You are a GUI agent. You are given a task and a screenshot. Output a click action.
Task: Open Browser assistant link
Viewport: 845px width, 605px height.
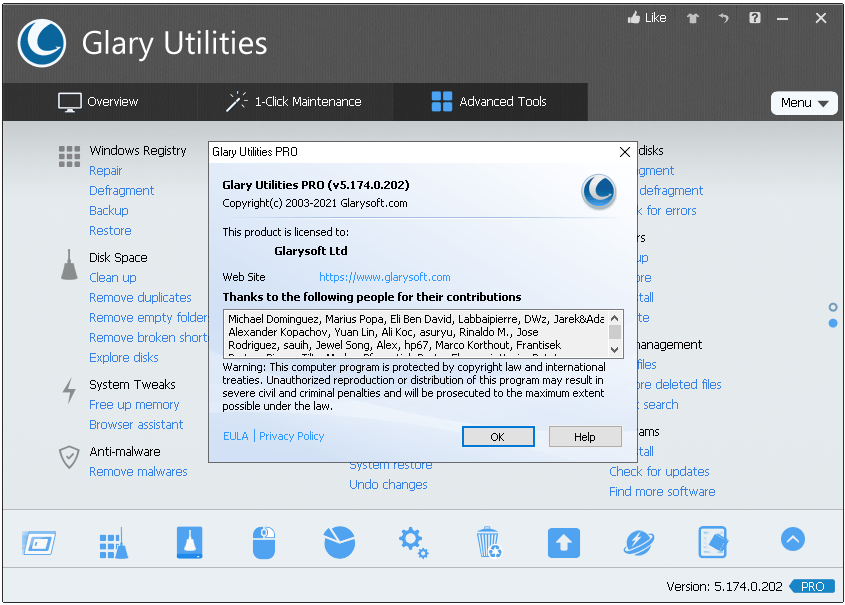click(136, 425)
